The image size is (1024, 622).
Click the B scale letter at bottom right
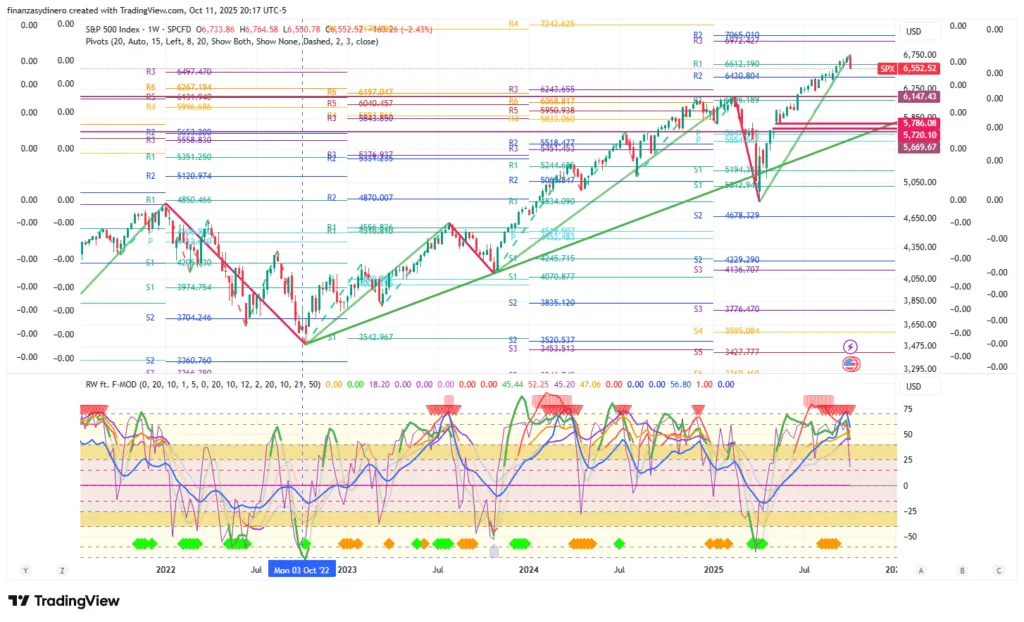[961, 570]
